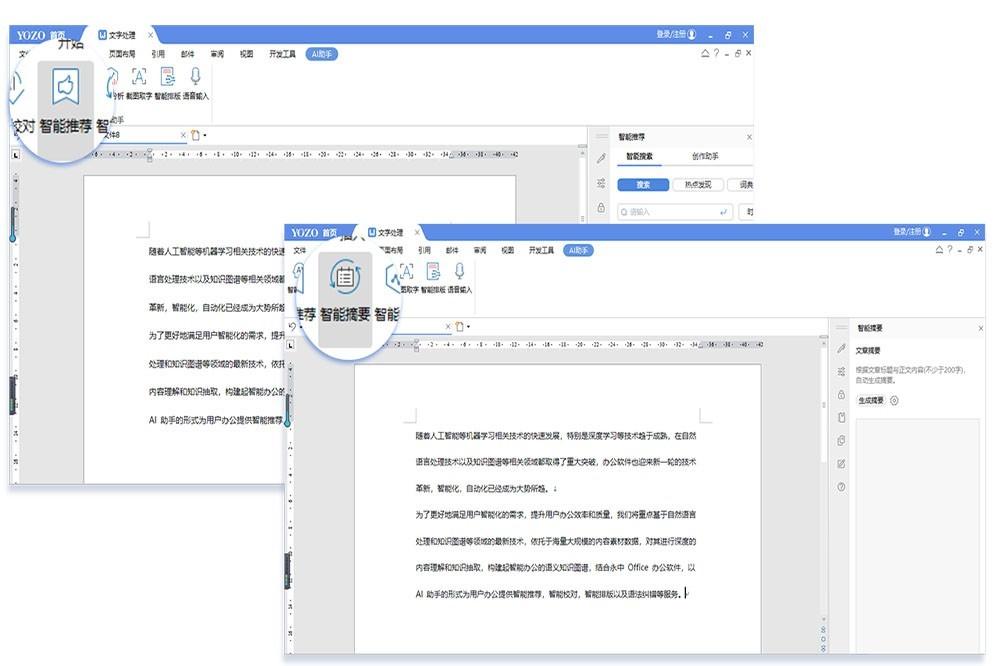Screen dimensions: 1000x666
Task: Click the undo arrow in the front window
Action: point(292,327)
